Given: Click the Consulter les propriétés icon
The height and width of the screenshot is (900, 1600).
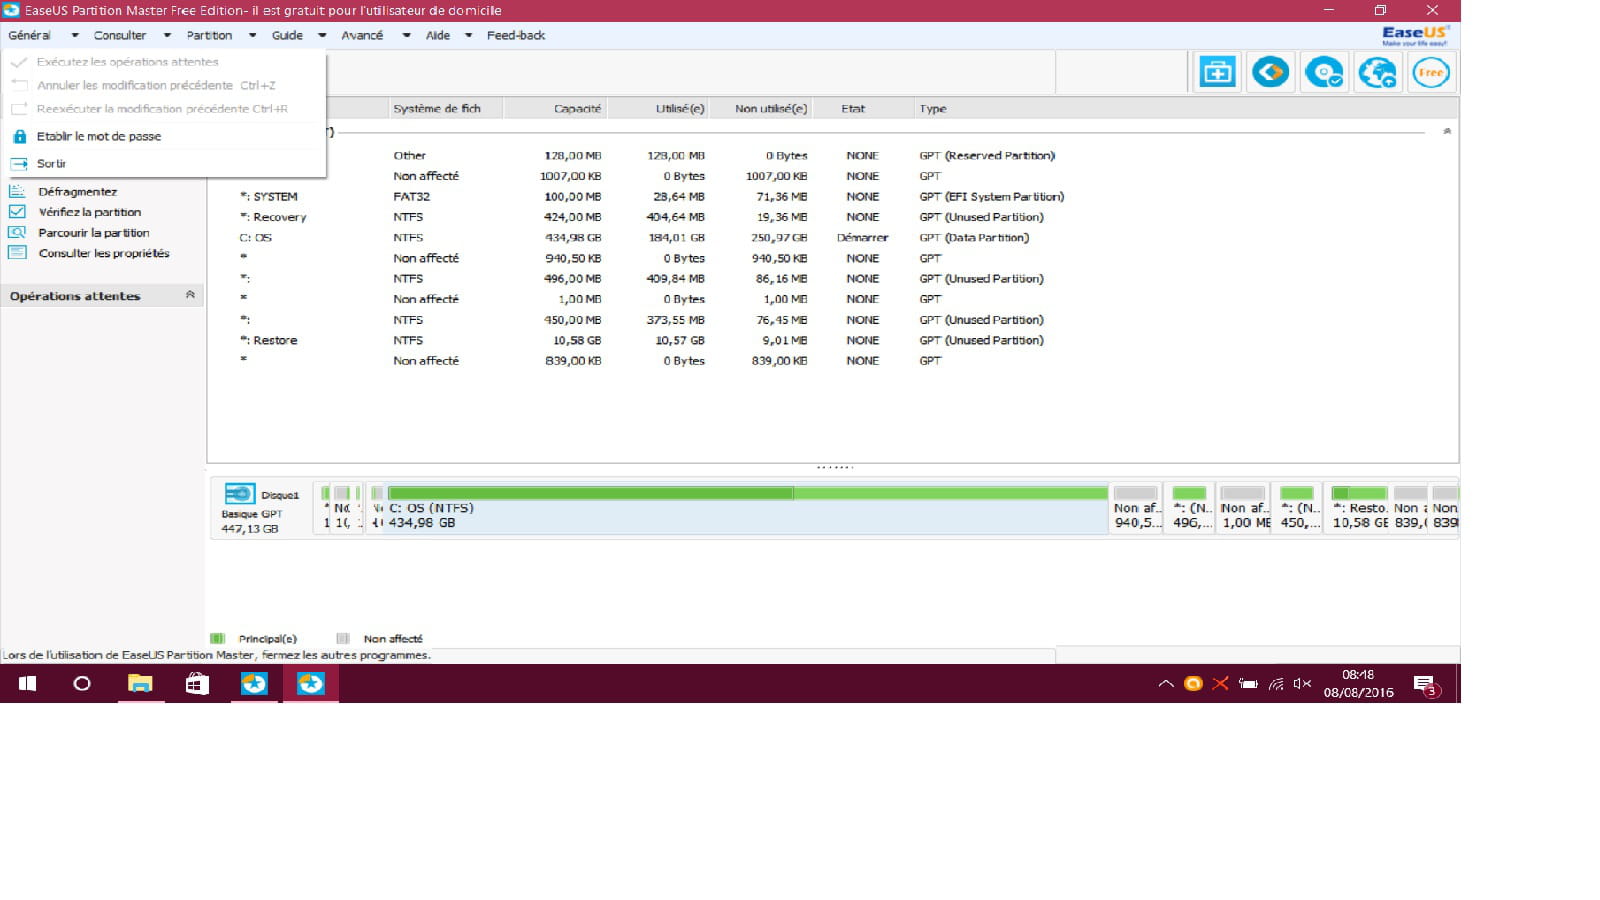Looking at the screenshot, I should pyautogui.click(x=17, y=253).
